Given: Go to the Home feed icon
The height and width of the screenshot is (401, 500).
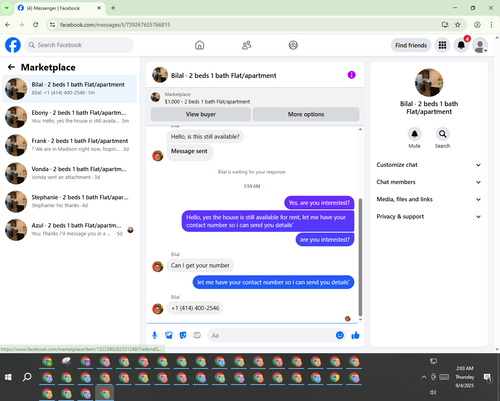Looking at the screenshot, I should [199, 45].
